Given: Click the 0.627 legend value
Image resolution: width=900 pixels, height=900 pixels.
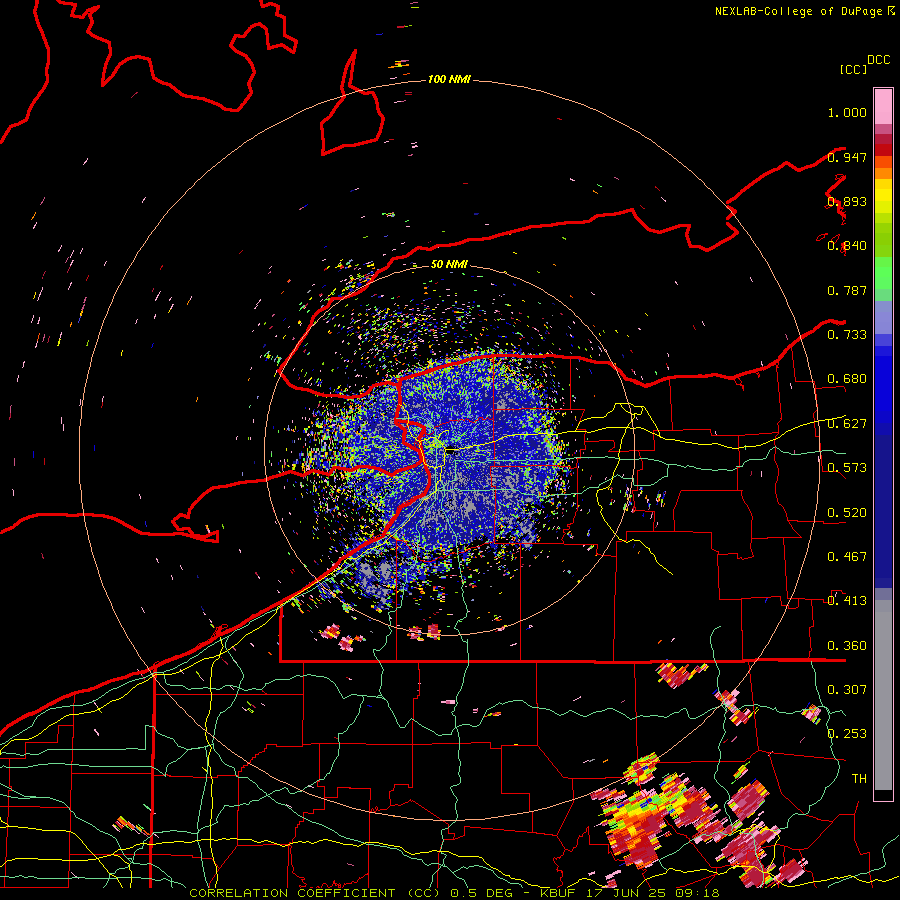Looking at the screenshot, I should [847, 424].
